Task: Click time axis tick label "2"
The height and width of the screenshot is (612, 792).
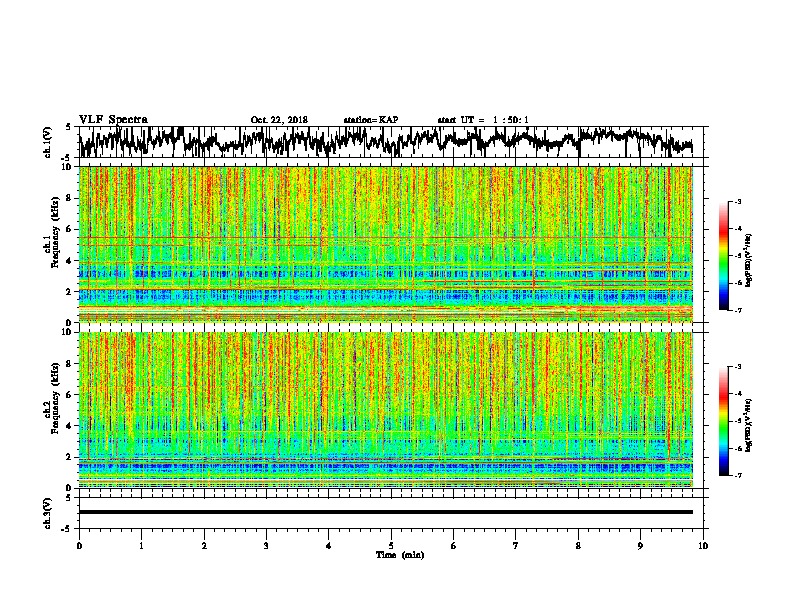Action: [204, 546]
